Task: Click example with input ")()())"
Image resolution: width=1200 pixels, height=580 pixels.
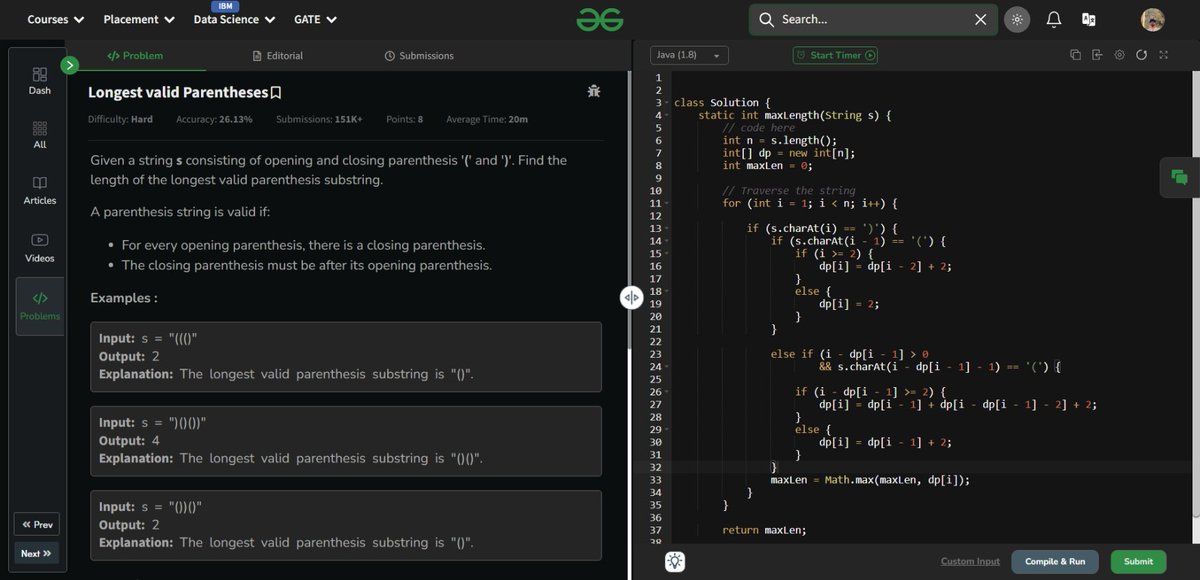Action: (x=346, y=441)
